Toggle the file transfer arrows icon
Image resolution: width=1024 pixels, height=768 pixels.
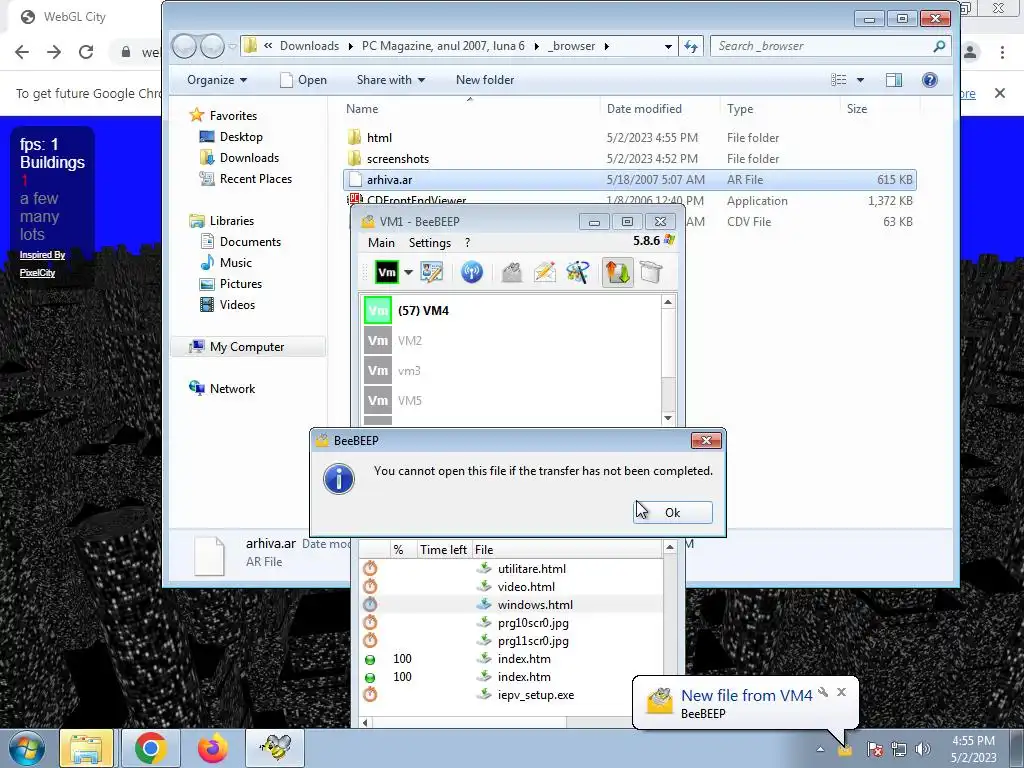click(x=617, y=272)
